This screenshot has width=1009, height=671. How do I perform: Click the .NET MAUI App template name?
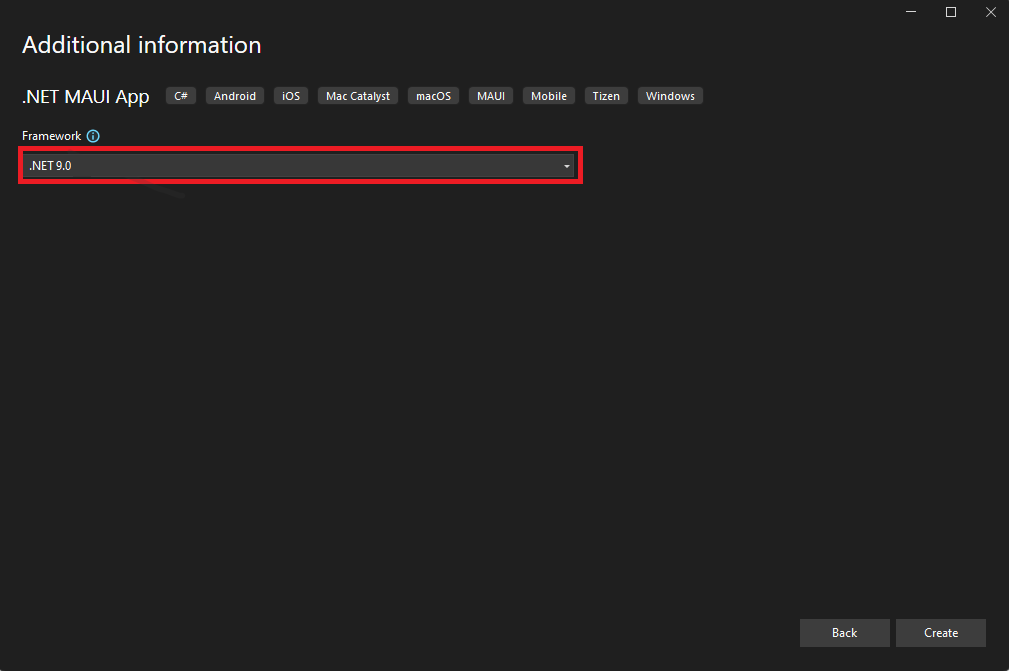coord(86,97)
